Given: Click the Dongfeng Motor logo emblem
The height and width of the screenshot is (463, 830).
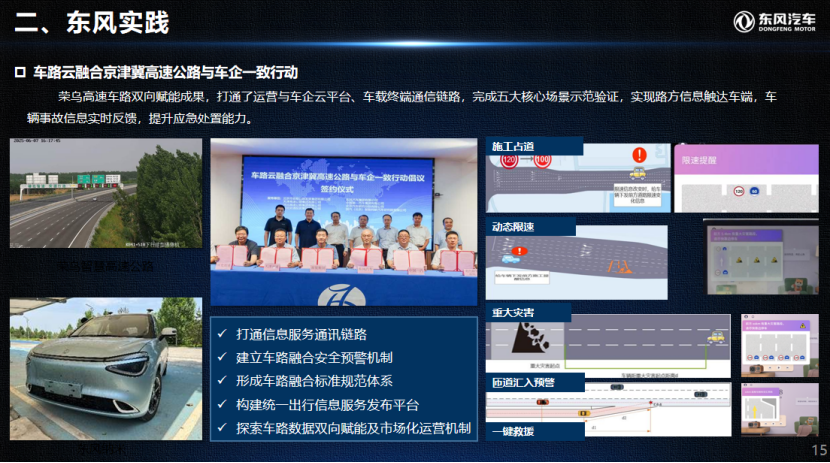Looking at the screenshot, I should point(742,22).
